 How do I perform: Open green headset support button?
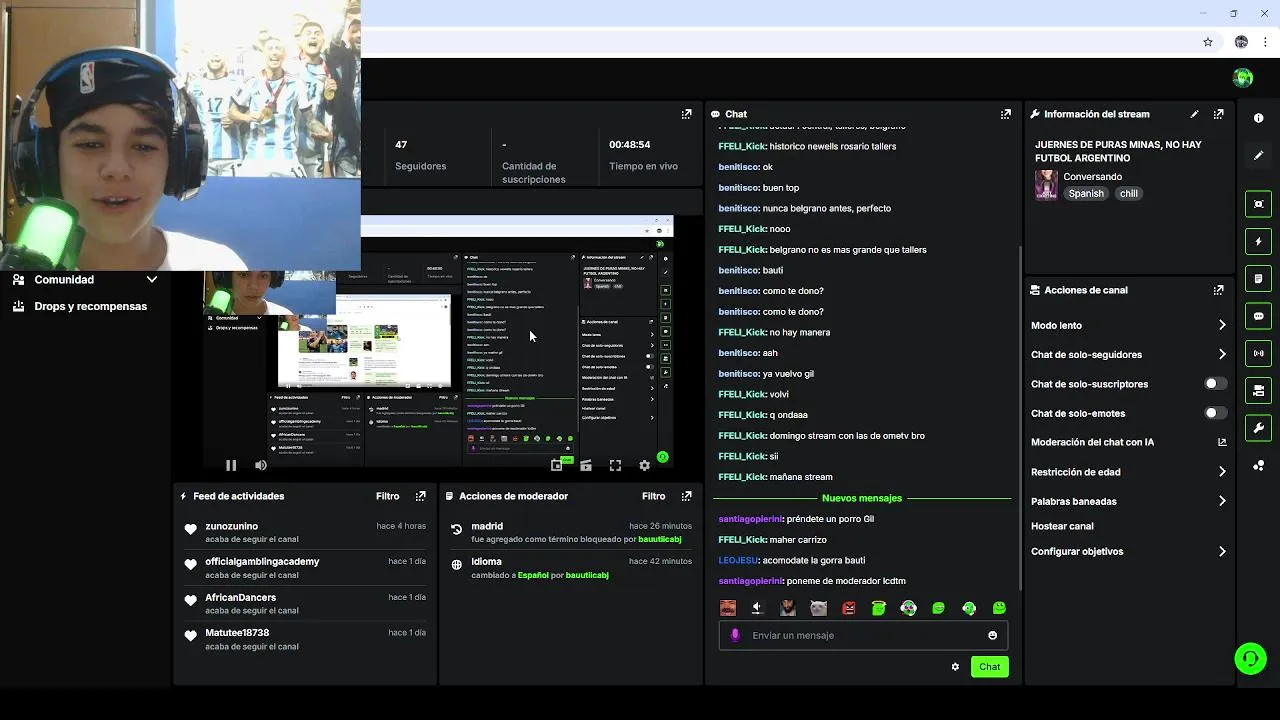(x=1250, y=658)
